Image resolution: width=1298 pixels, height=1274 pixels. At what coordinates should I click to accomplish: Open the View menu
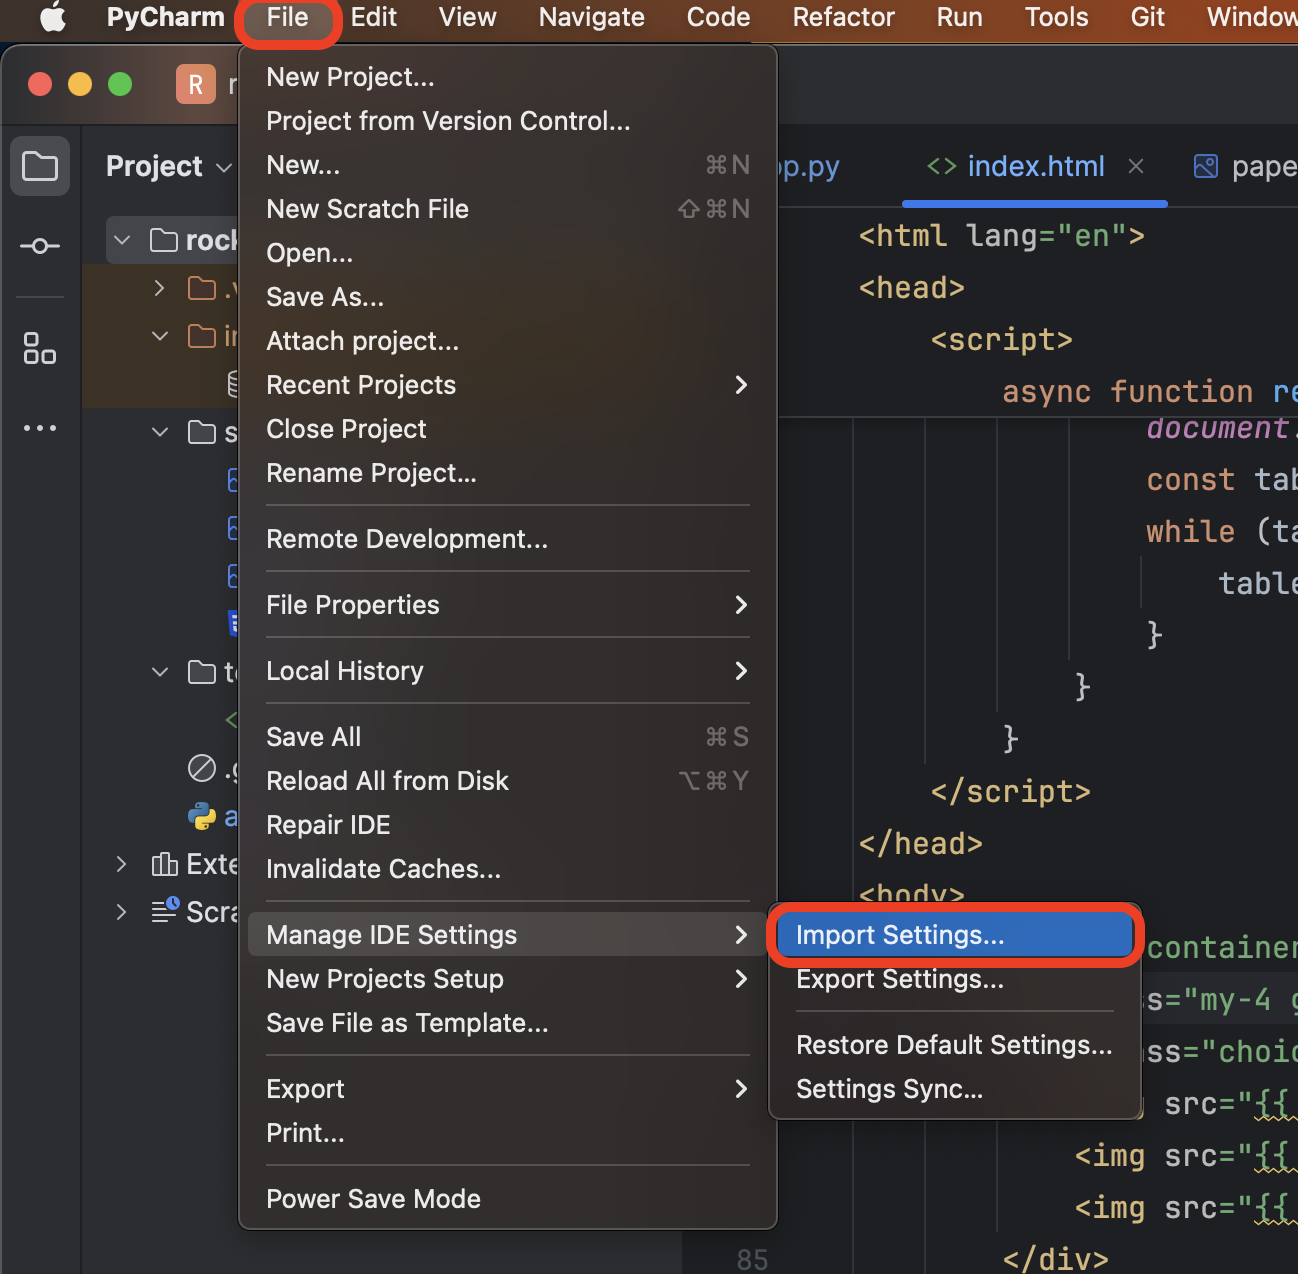(467, 17)
